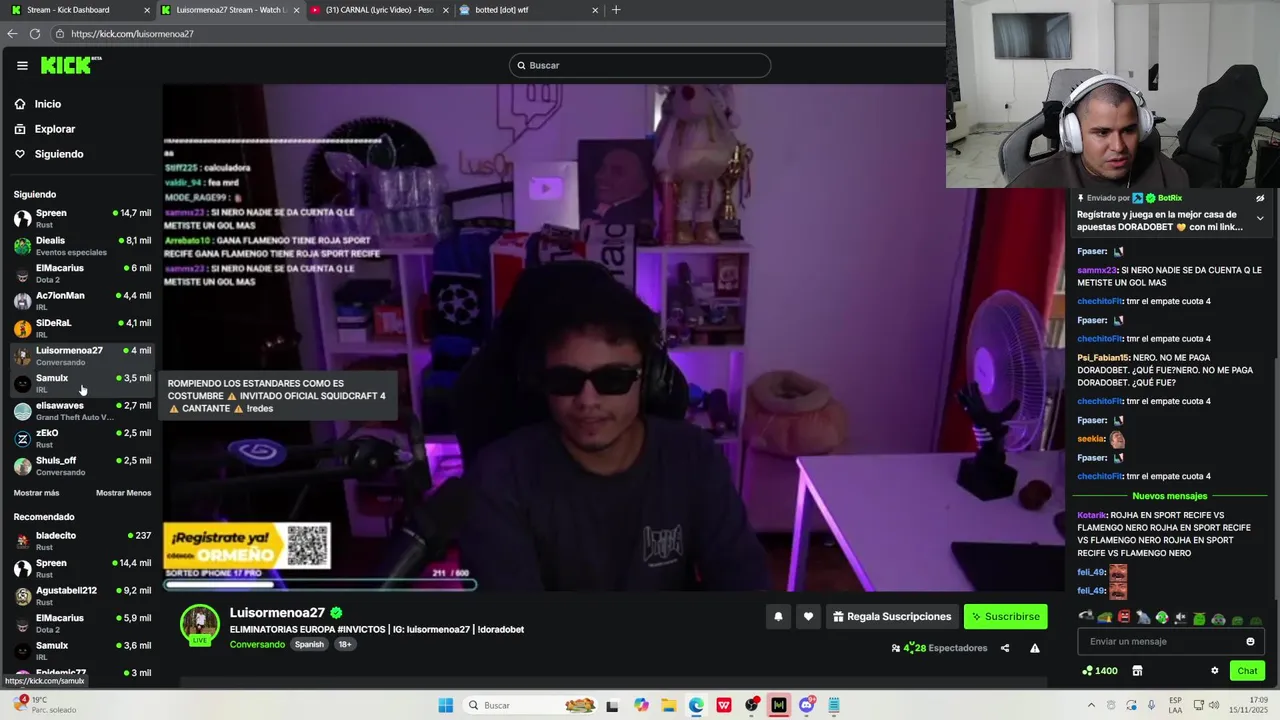This screenshot has height=720, width=1280.
Task: Click Regala Suscripciones button
Action: point(892,617)
